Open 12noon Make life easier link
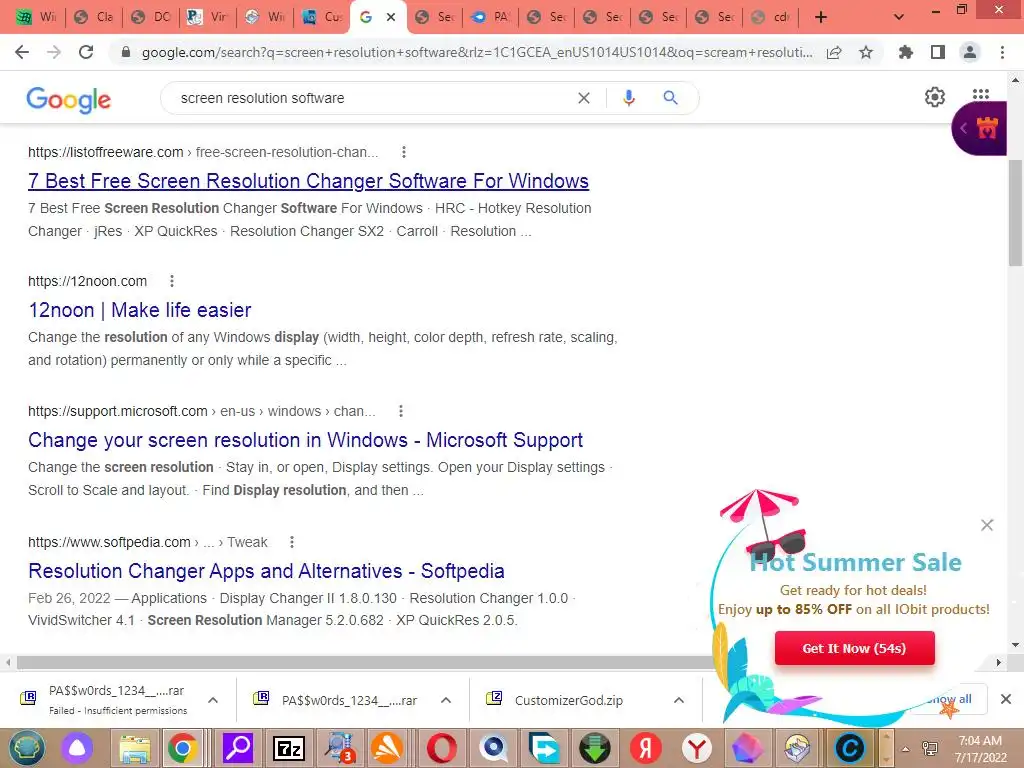Viewport: 1024px width, 768px height. [140, 310]
